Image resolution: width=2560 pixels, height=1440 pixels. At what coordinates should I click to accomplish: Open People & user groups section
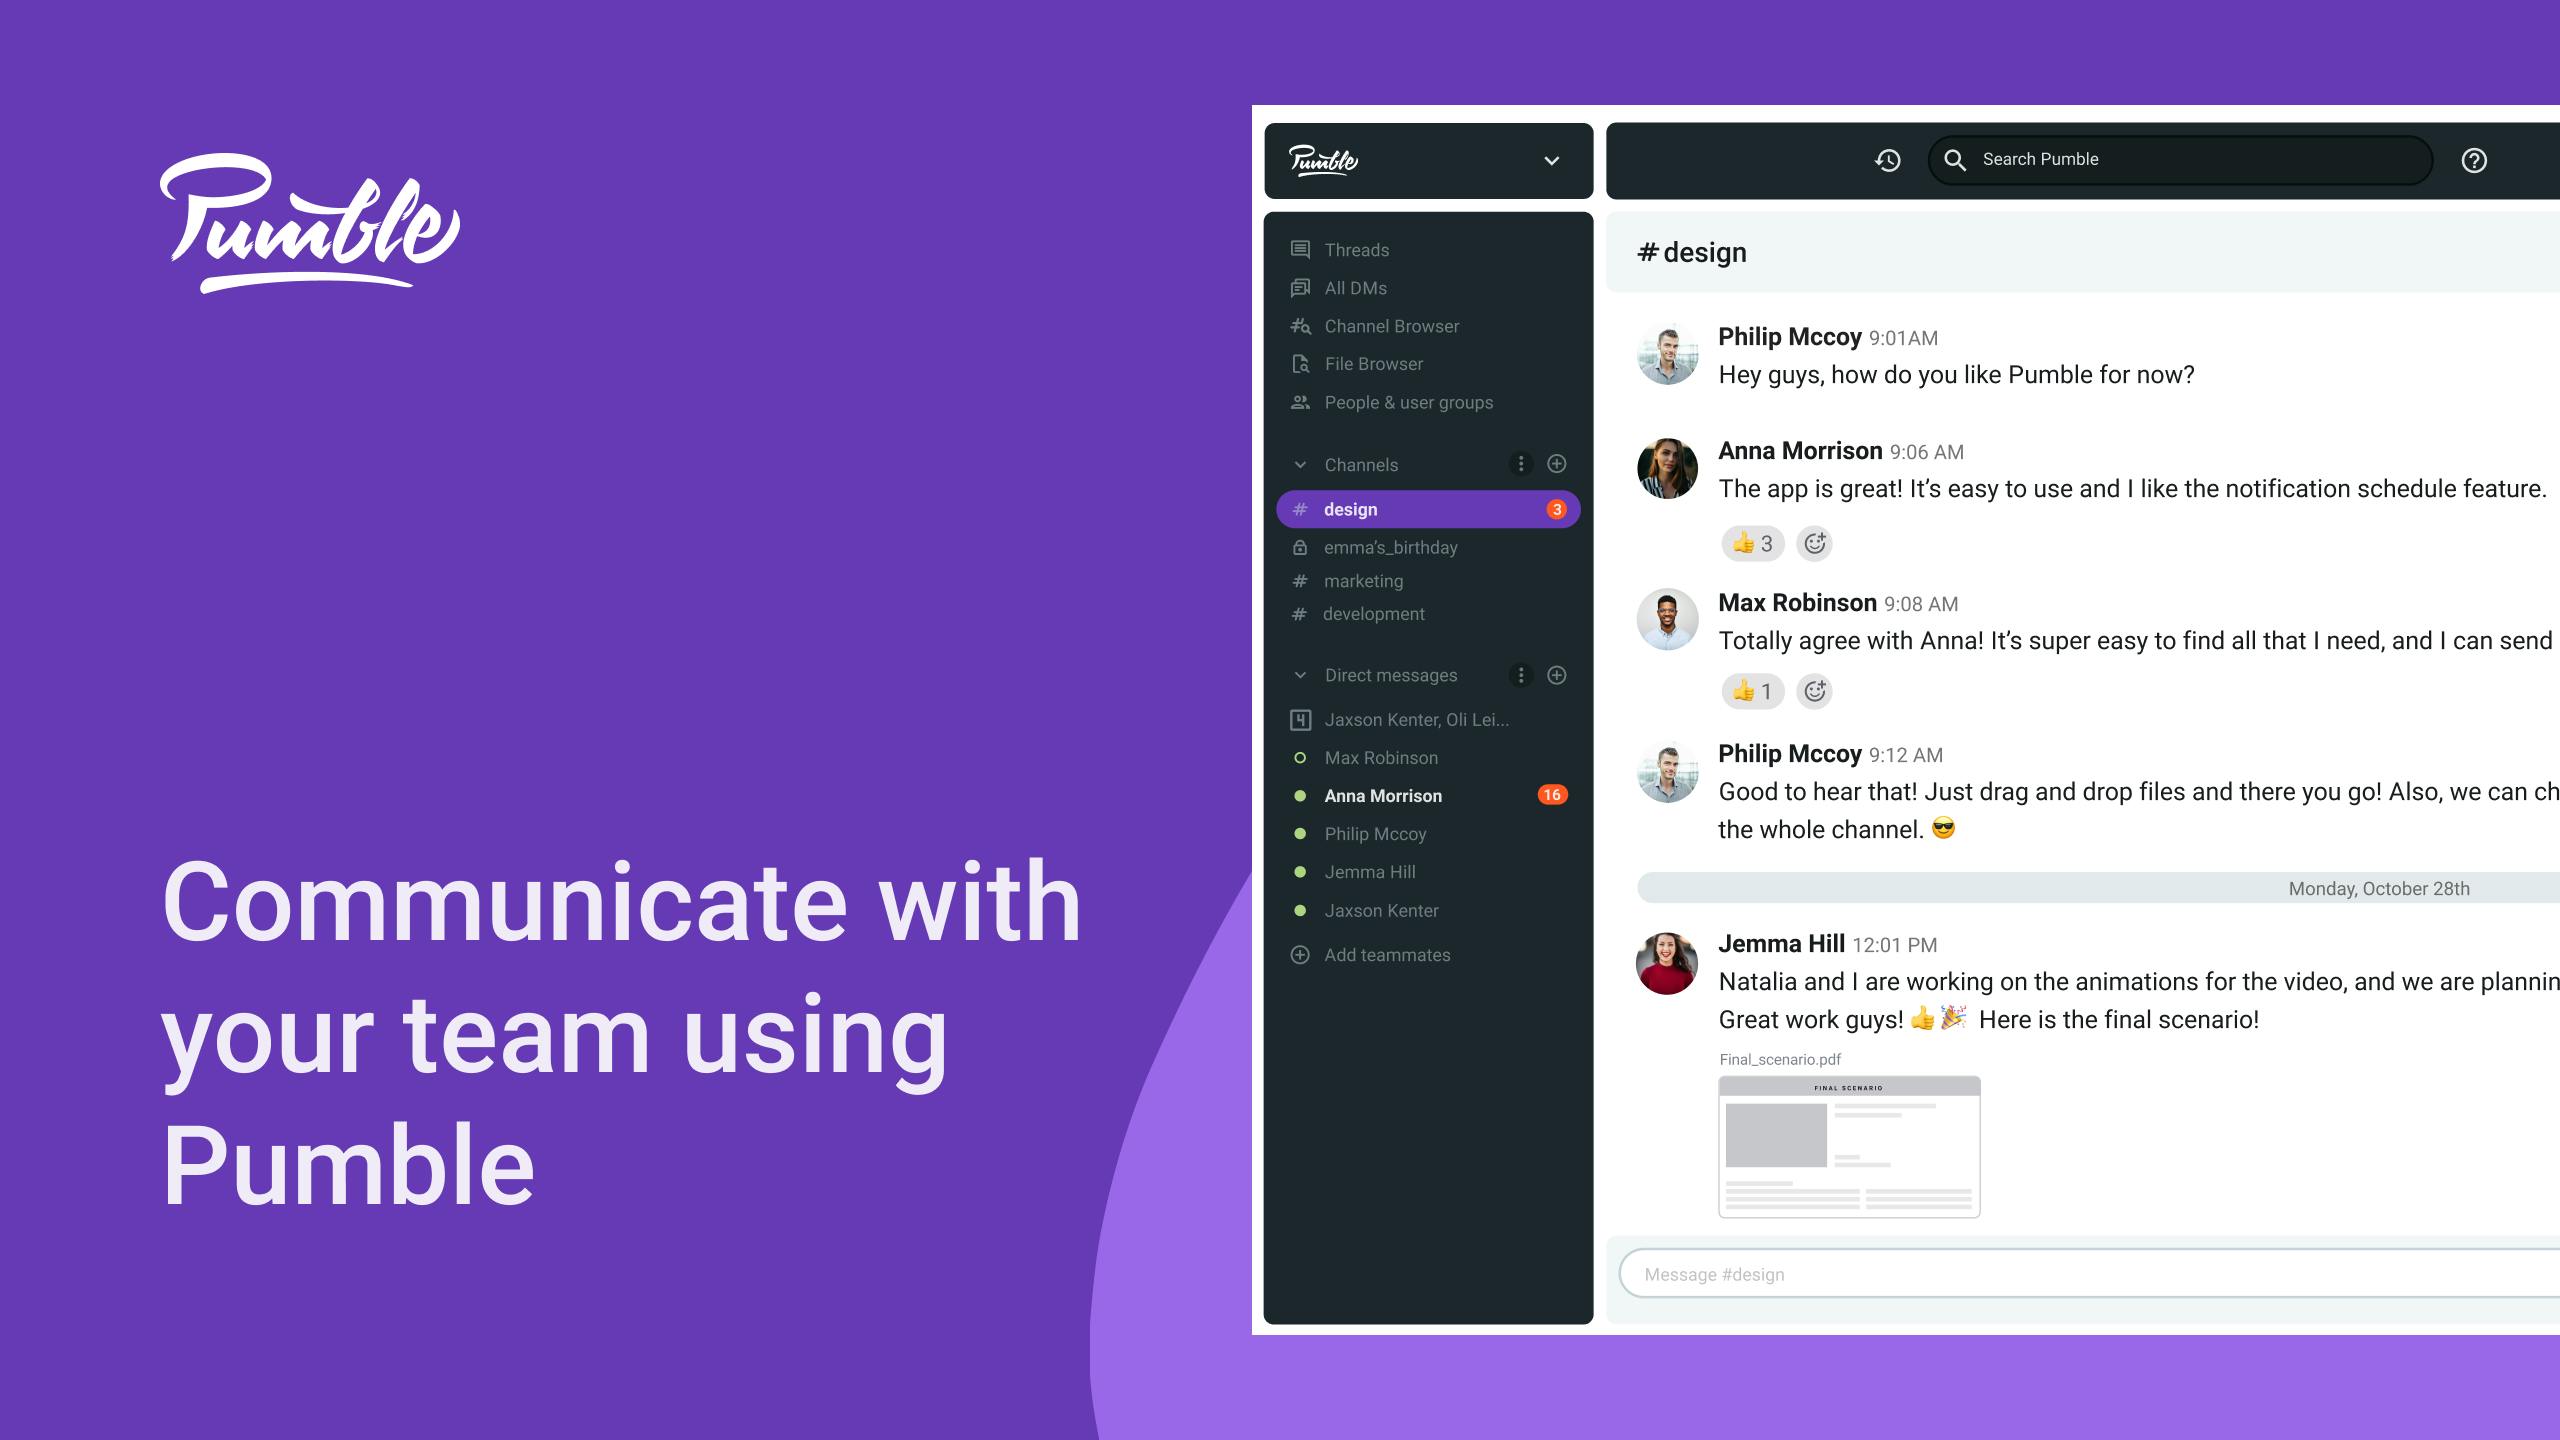point(1407,403)
